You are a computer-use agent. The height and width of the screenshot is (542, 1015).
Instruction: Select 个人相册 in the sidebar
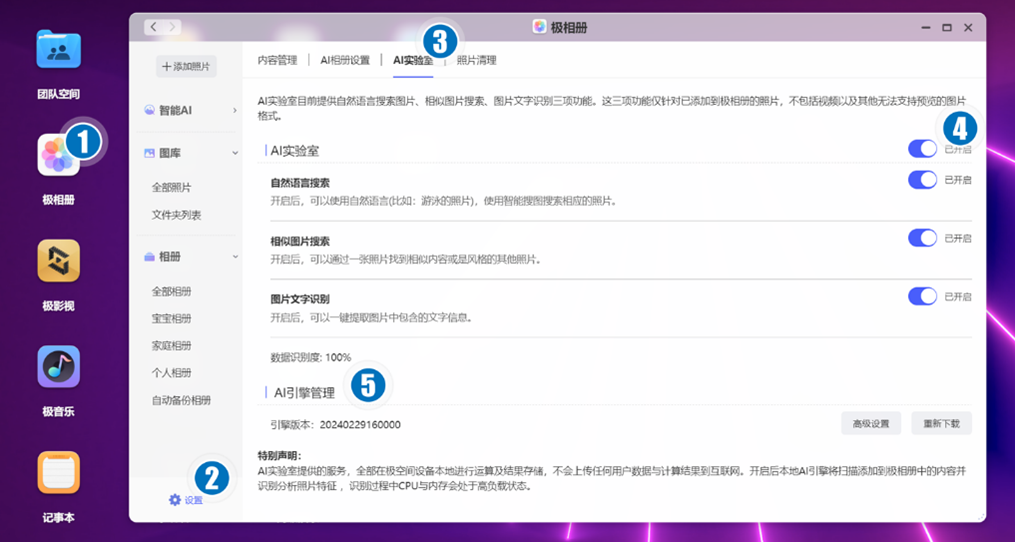tap(172, 373)
